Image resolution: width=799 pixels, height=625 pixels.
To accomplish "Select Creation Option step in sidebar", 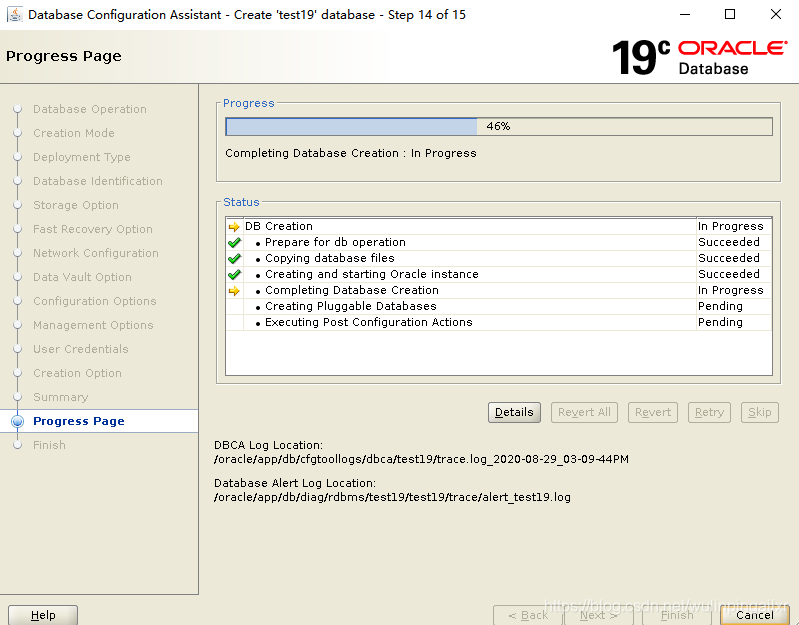I will point(77,373).
